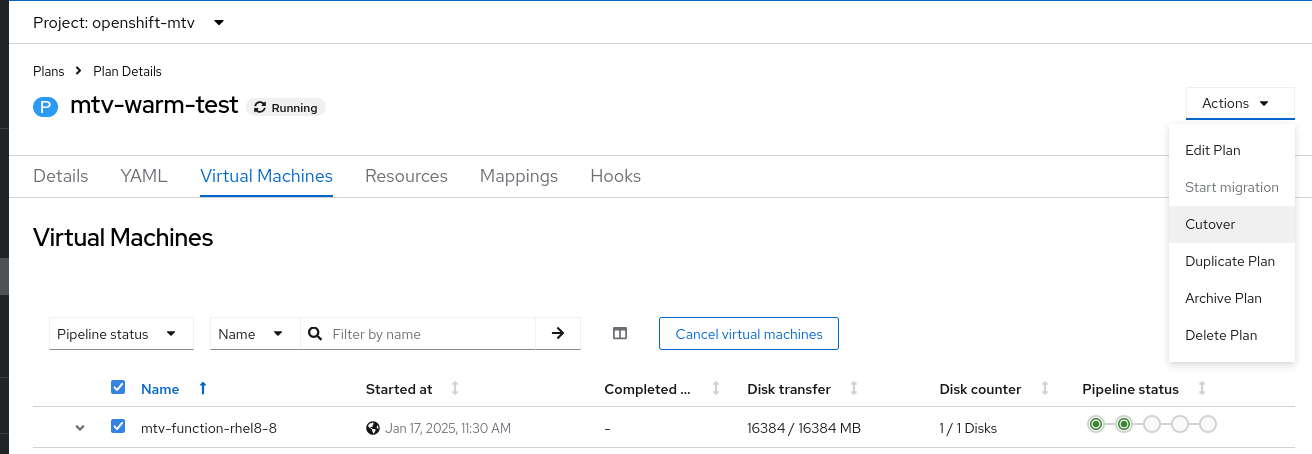Sort by Name column arrow
Screen dimensions: 1312x454
point(203,389)
